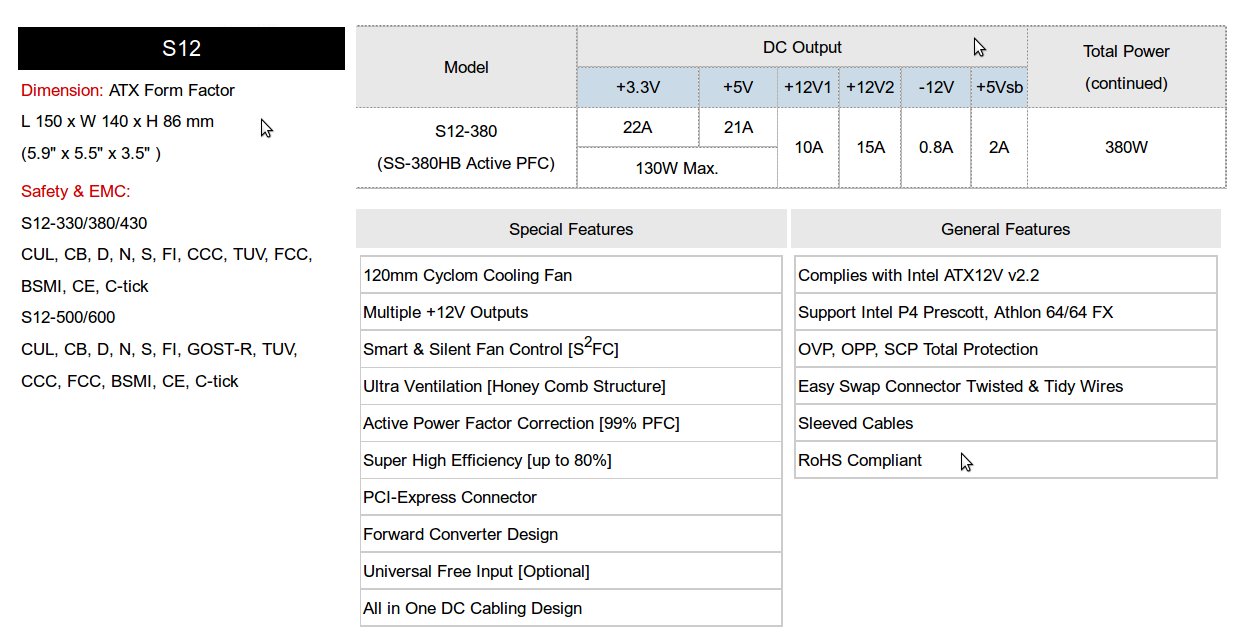1254x642 pixels.
Task: Click the DC Output table header
Action: (x=802, y=47)
